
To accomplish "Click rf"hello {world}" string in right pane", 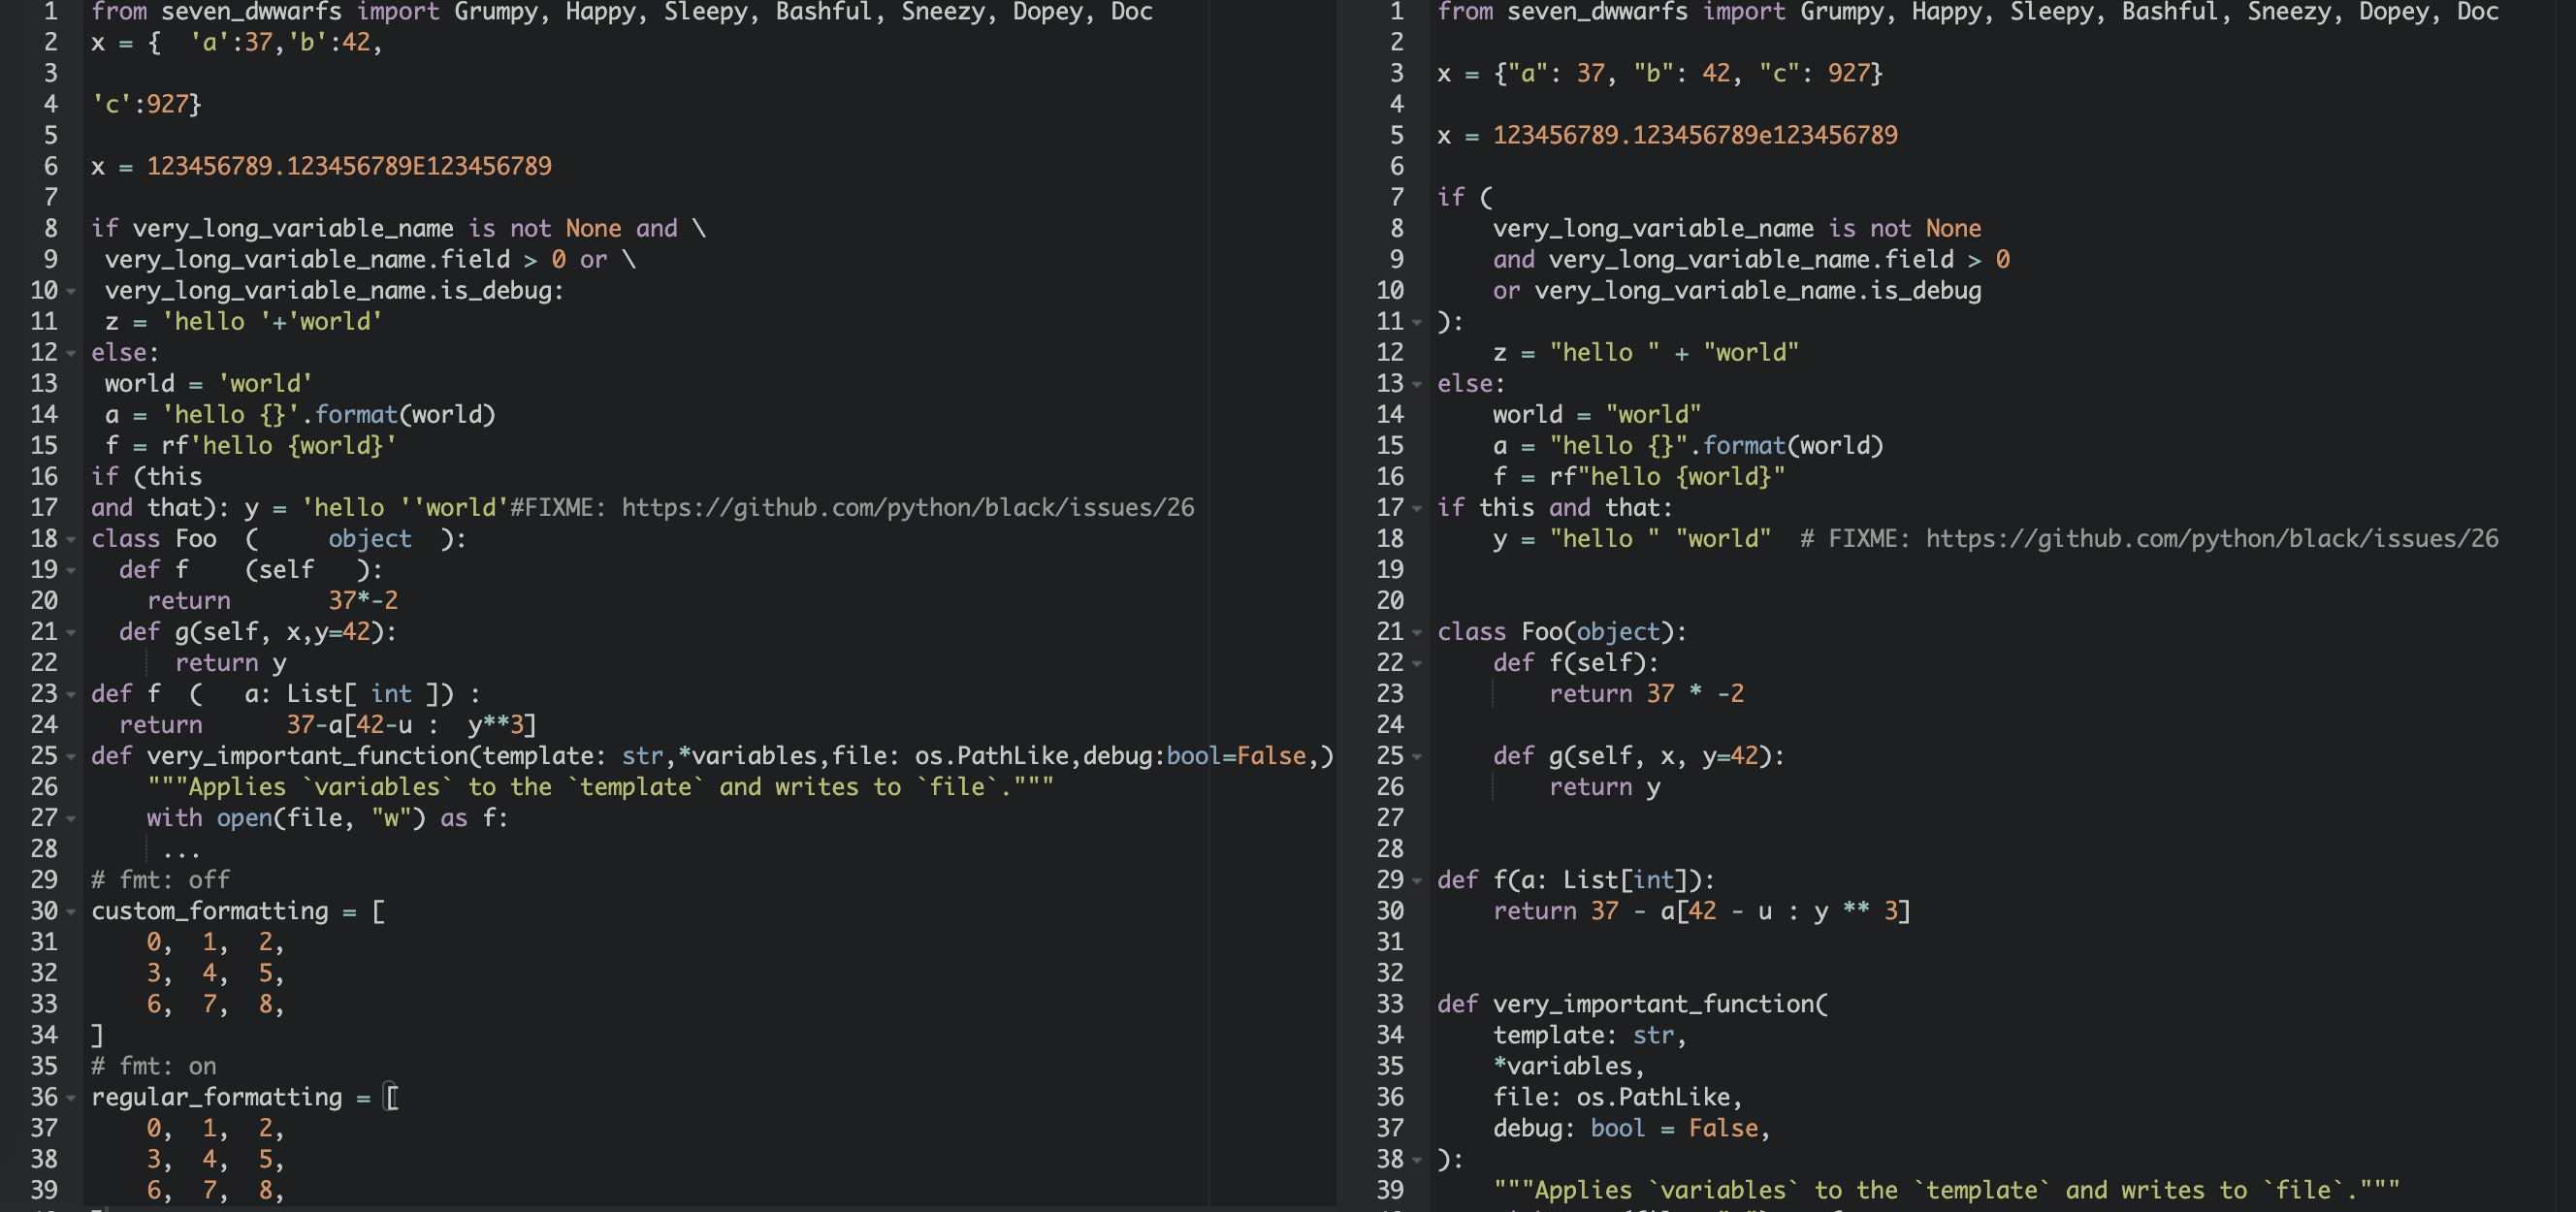I will 1667,477.
